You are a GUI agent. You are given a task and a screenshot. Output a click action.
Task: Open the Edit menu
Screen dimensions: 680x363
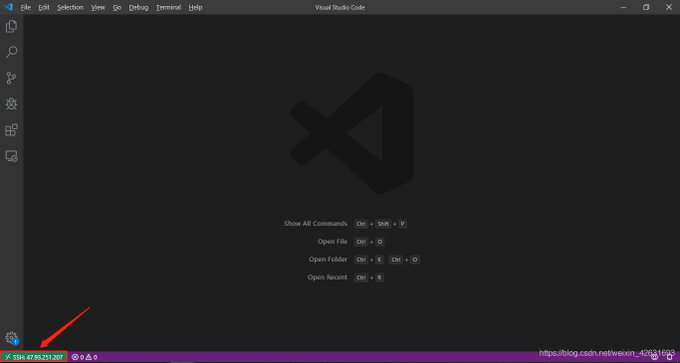[x=44, y=7]
